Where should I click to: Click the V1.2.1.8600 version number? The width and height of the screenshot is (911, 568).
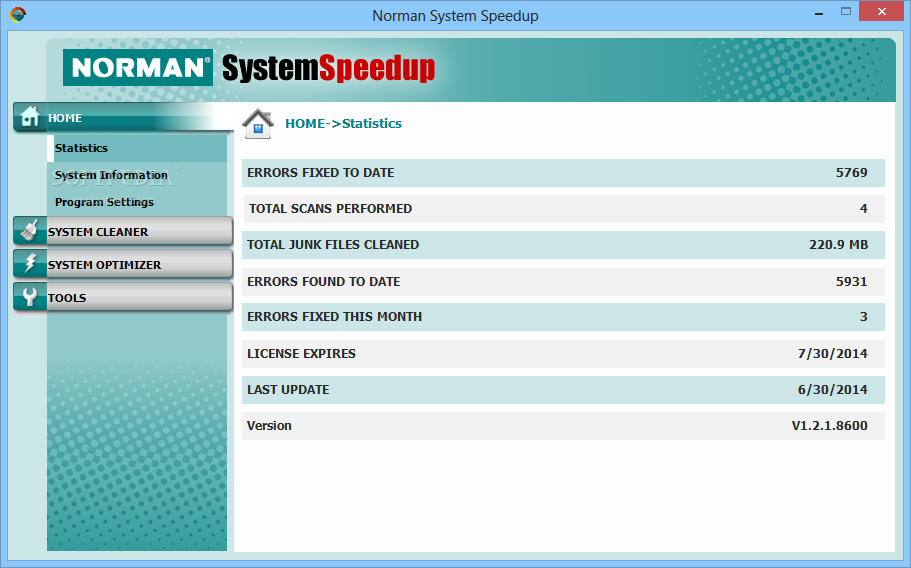(830, 426)
